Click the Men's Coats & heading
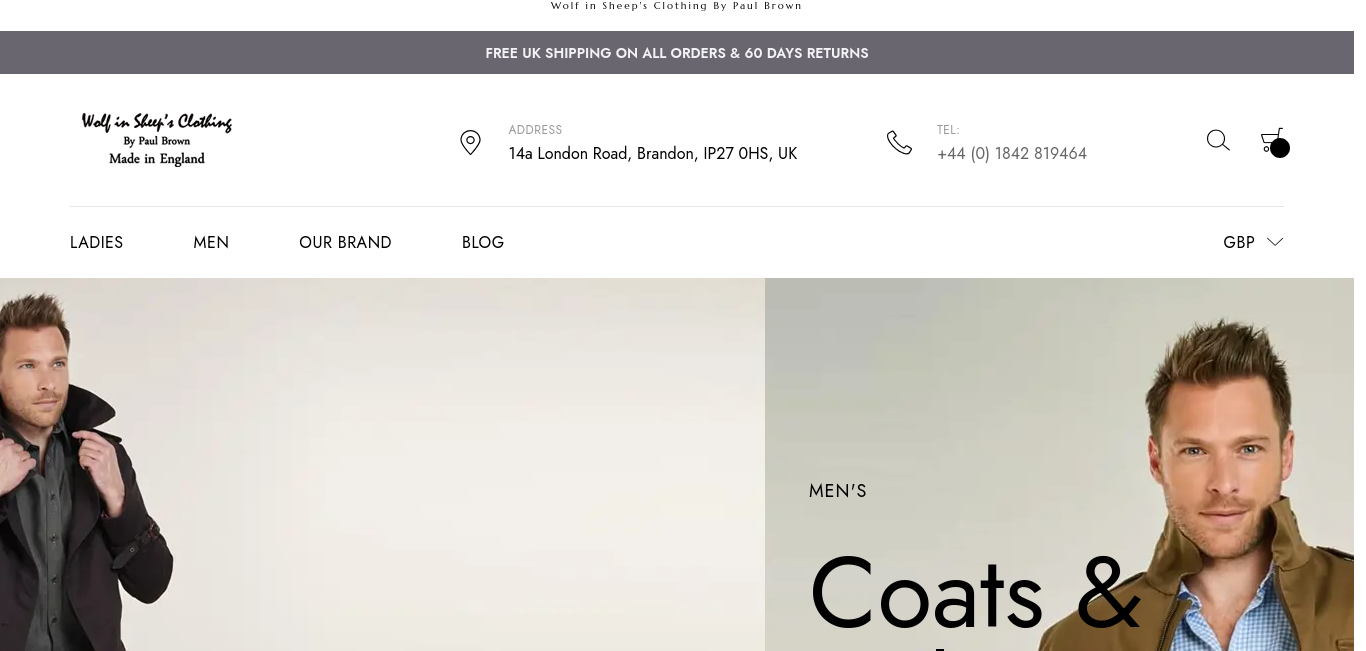1366x651 pixels. coord(975,594)
